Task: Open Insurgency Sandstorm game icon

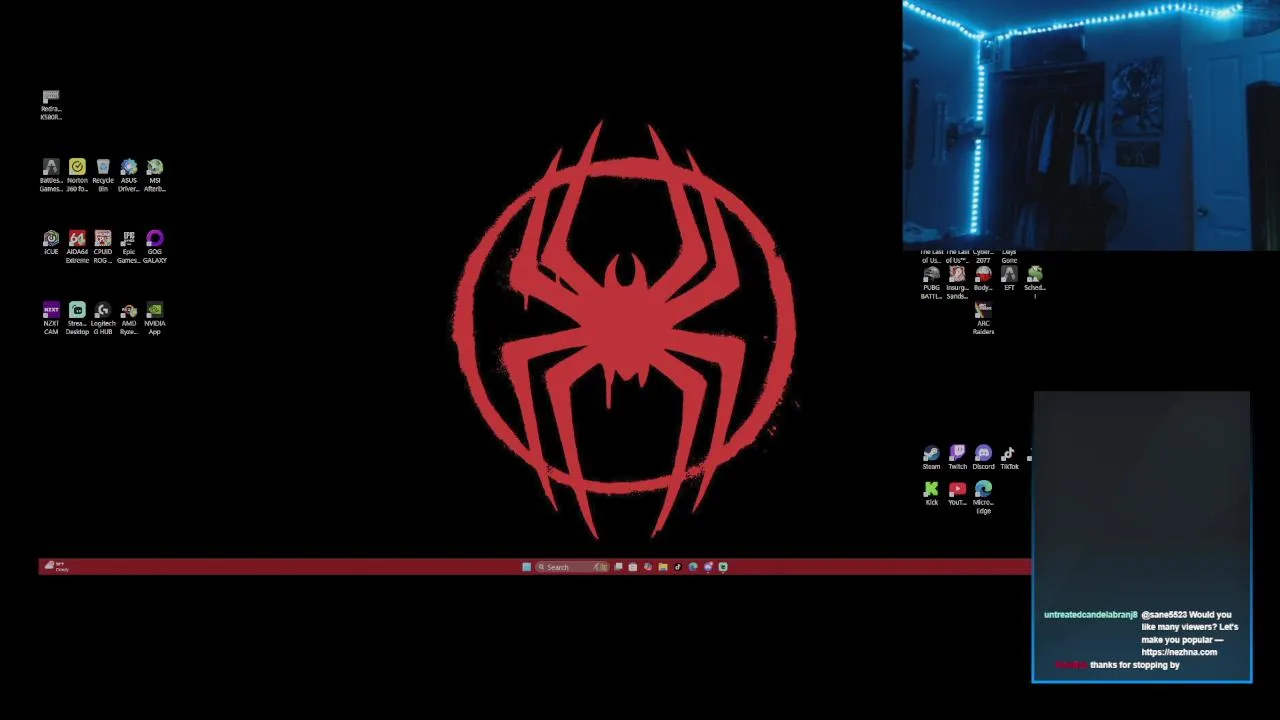Action: [x=957, y=283]
